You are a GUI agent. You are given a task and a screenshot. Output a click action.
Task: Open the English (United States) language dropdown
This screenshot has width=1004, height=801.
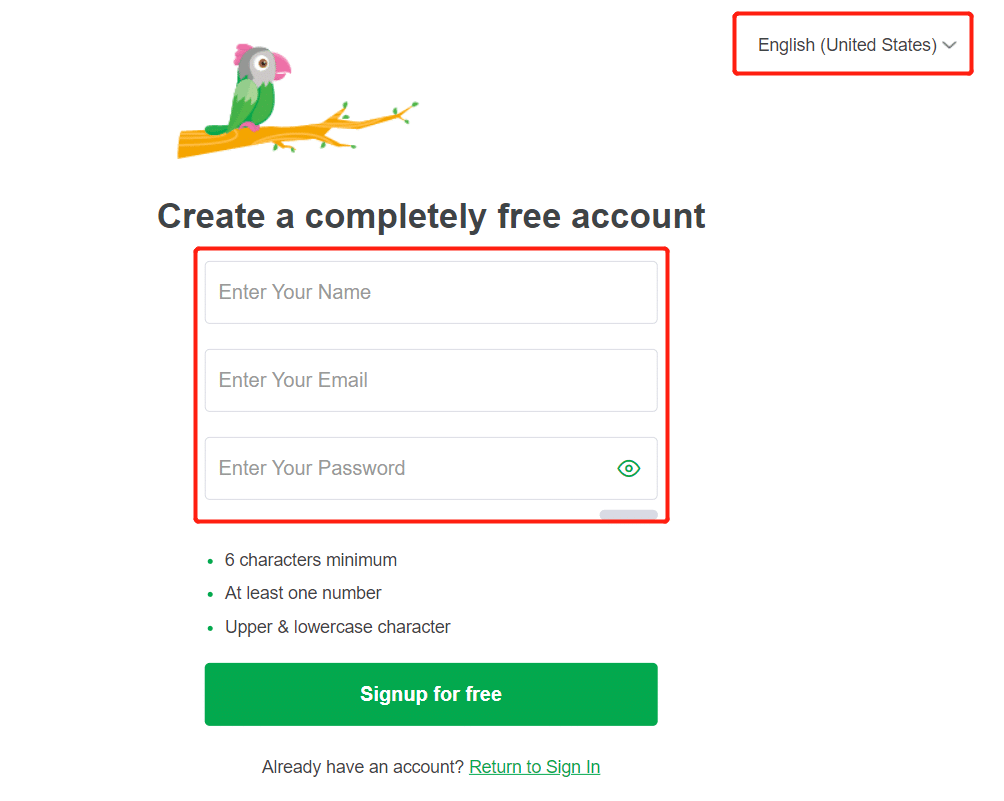[856, 45]
